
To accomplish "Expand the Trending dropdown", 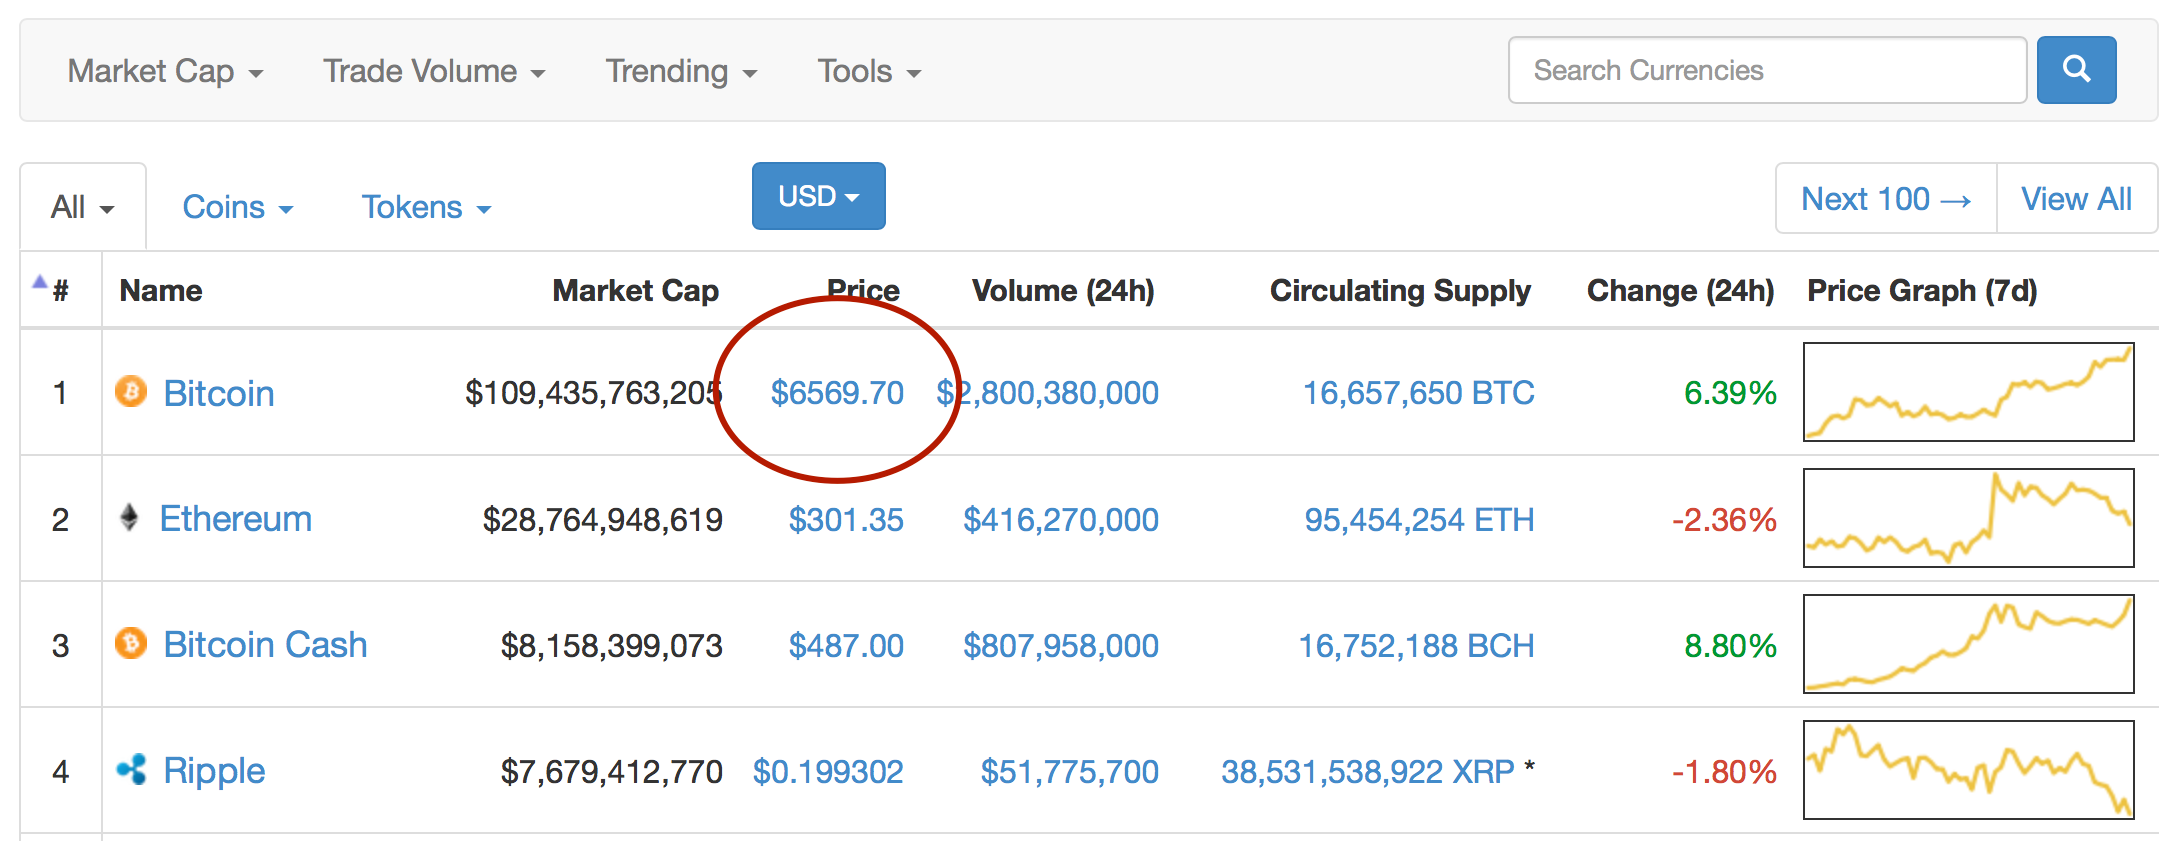I will [x=681, y=71].
